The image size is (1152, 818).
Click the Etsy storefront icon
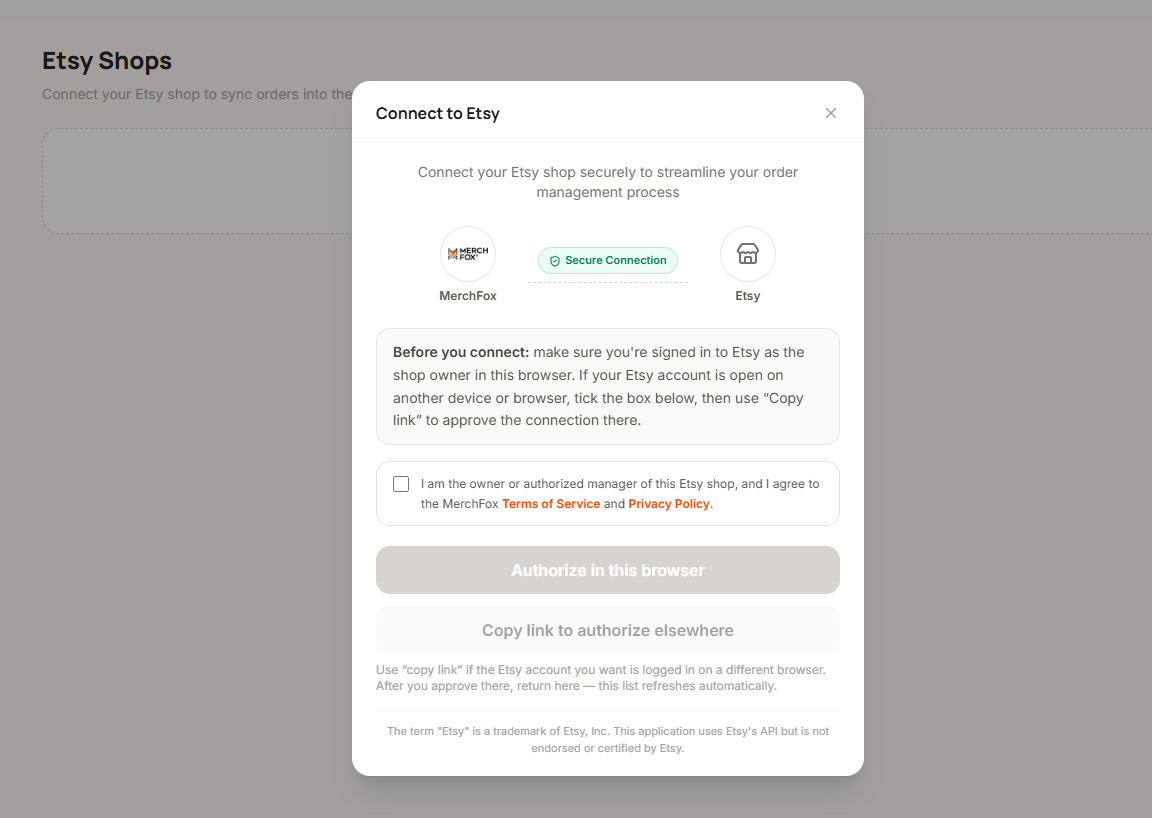747,254
